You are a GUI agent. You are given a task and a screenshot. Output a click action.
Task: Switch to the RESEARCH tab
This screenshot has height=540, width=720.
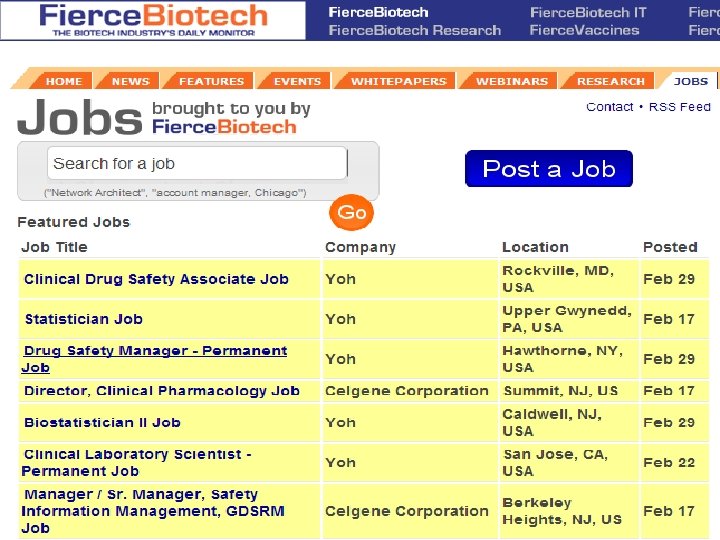tap(610, 81)
